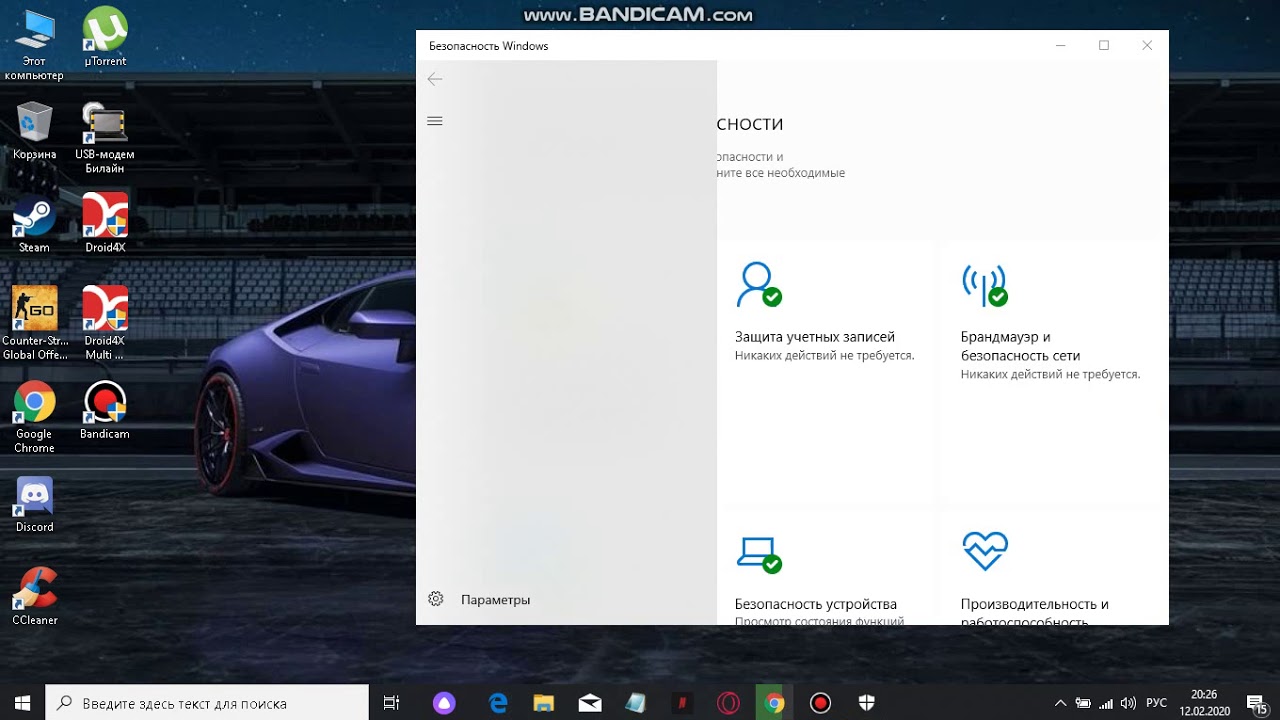The width and height of the screenshot is (1280, 720).
Task: Select the µTorrent desktop shortcut
Action: [105, 37]
